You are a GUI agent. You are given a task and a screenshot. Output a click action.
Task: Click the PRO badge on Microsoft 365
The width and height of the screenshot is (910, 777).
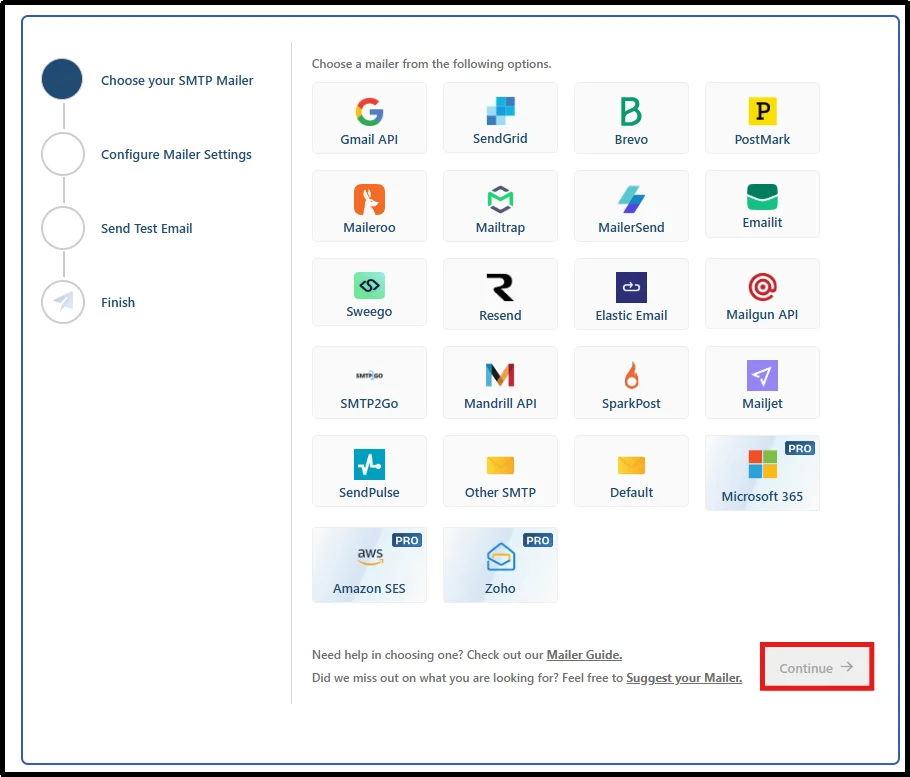(800, 448)
